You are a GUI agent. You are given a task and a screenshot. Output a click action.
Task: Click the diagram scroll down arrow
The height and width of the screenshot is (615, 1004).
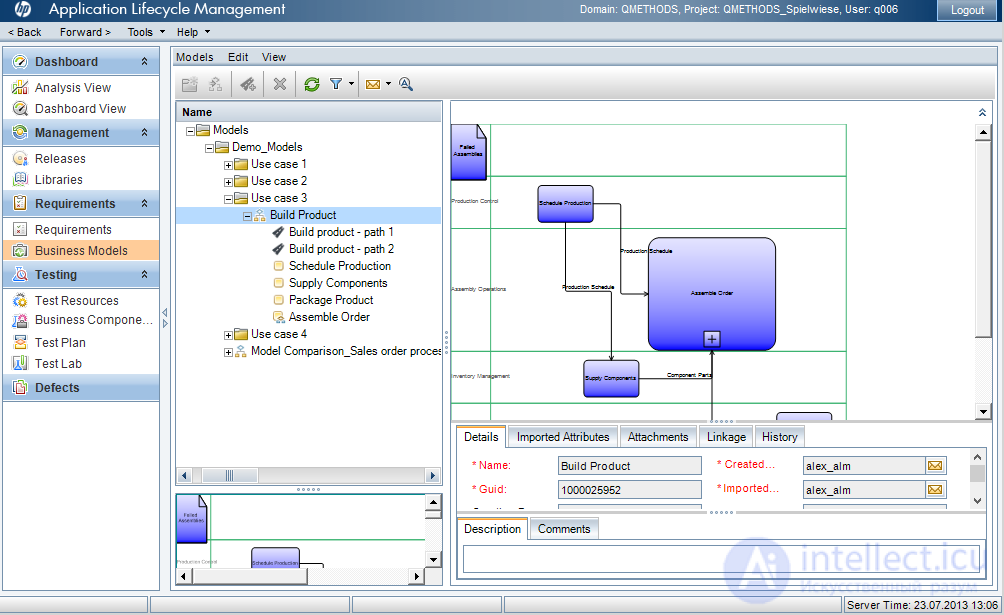click(983, 412)
